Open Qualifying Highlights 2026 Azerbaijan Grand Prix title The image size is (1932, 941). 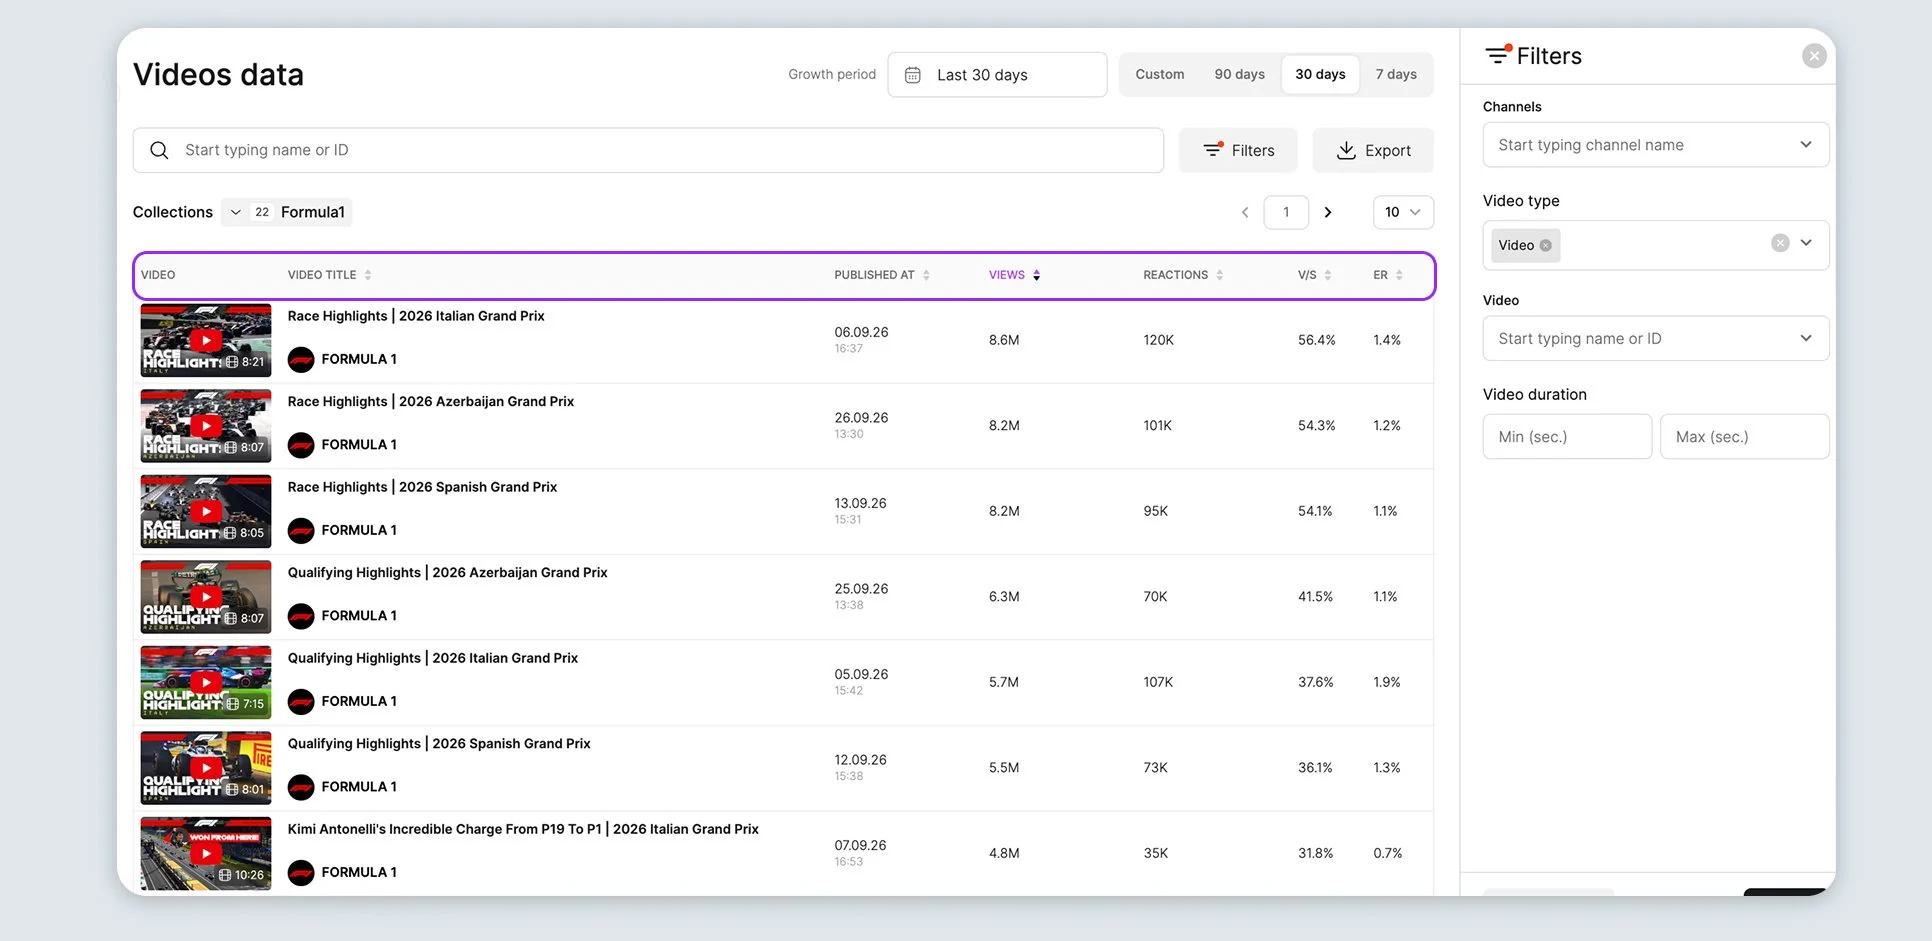(x=447, y=573)
